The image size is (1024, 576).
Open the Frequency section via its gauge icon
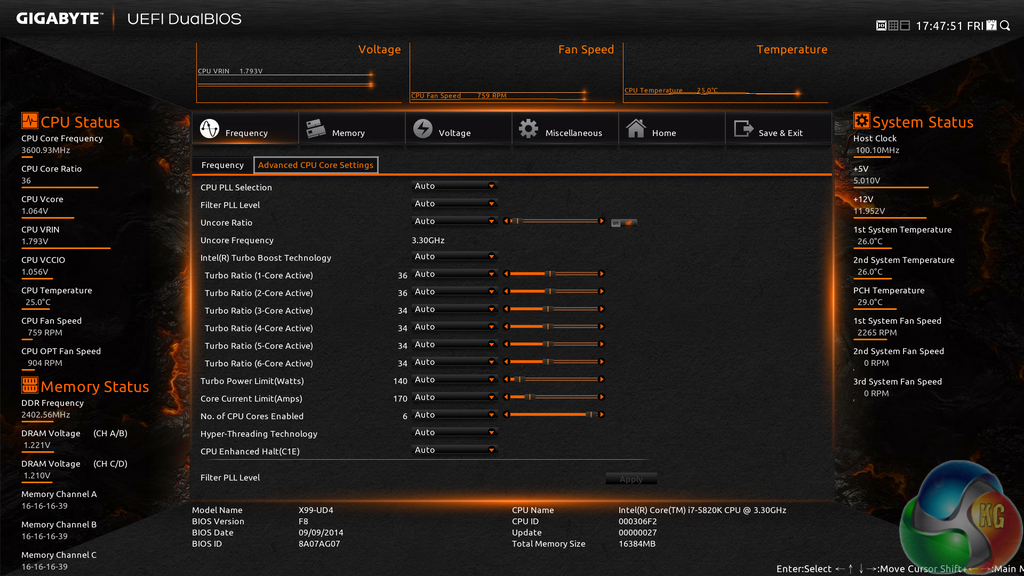click(x=210, y=129)
